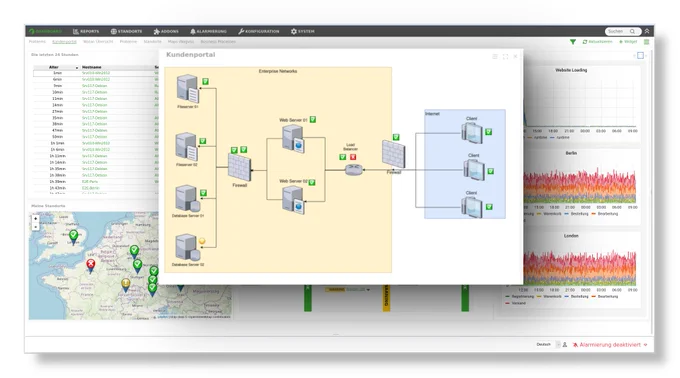680x378 pixels.
Task: Click the Aktualisieren refresh button
Action: click(x=597, y=42)
